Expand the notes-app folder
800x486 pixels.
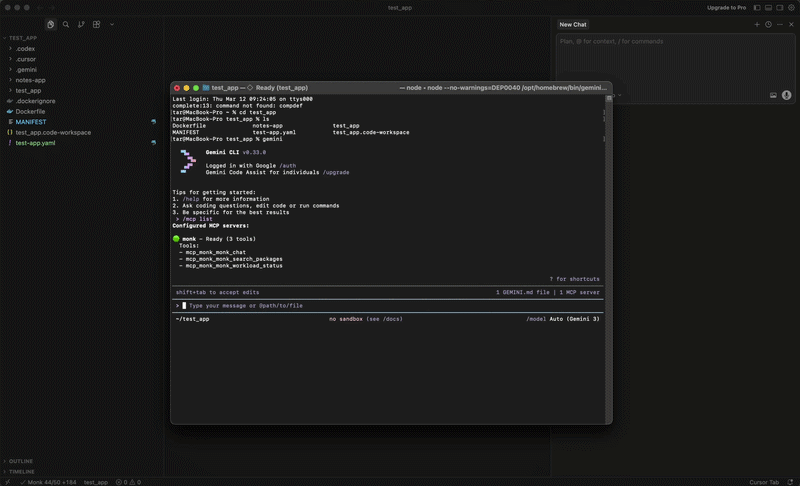[30, 80]
